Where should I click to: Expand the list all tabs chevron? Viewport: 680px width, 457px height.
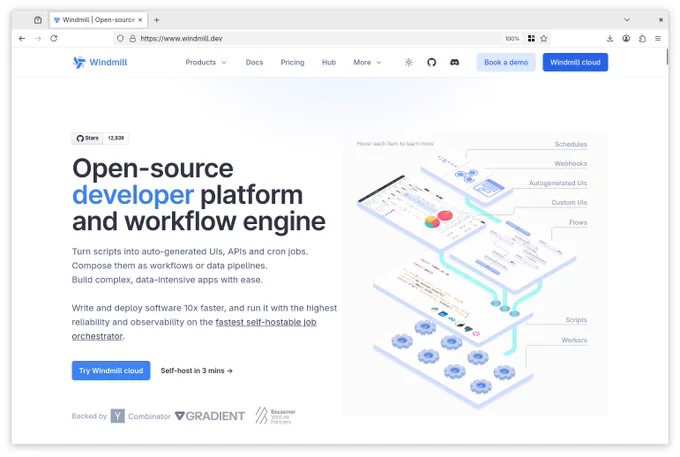[x=627, y=20]
